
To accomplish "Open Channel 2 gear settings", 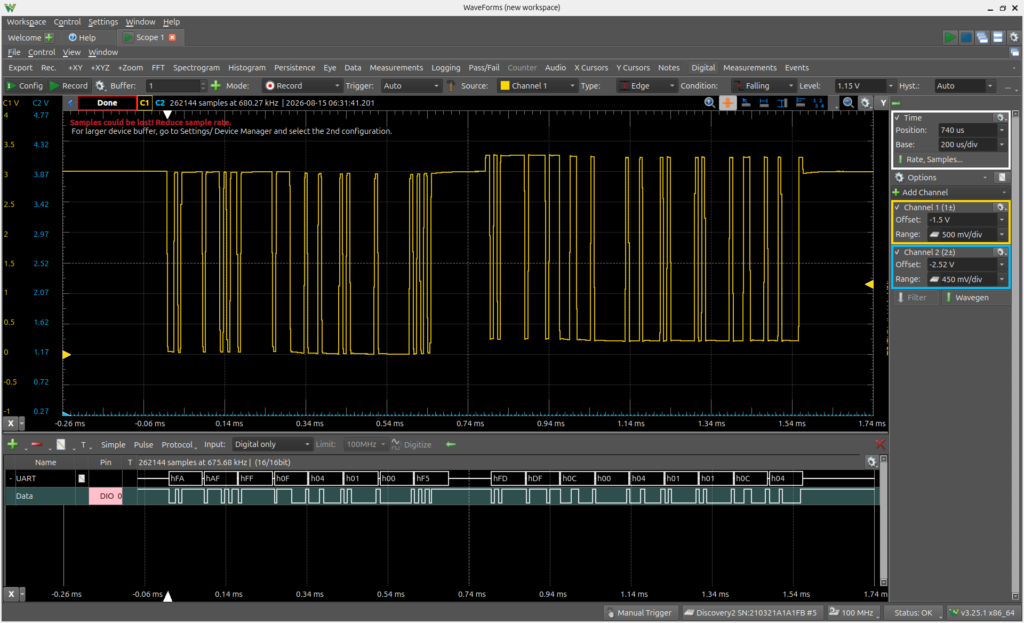I will (x=1000, y=252).
